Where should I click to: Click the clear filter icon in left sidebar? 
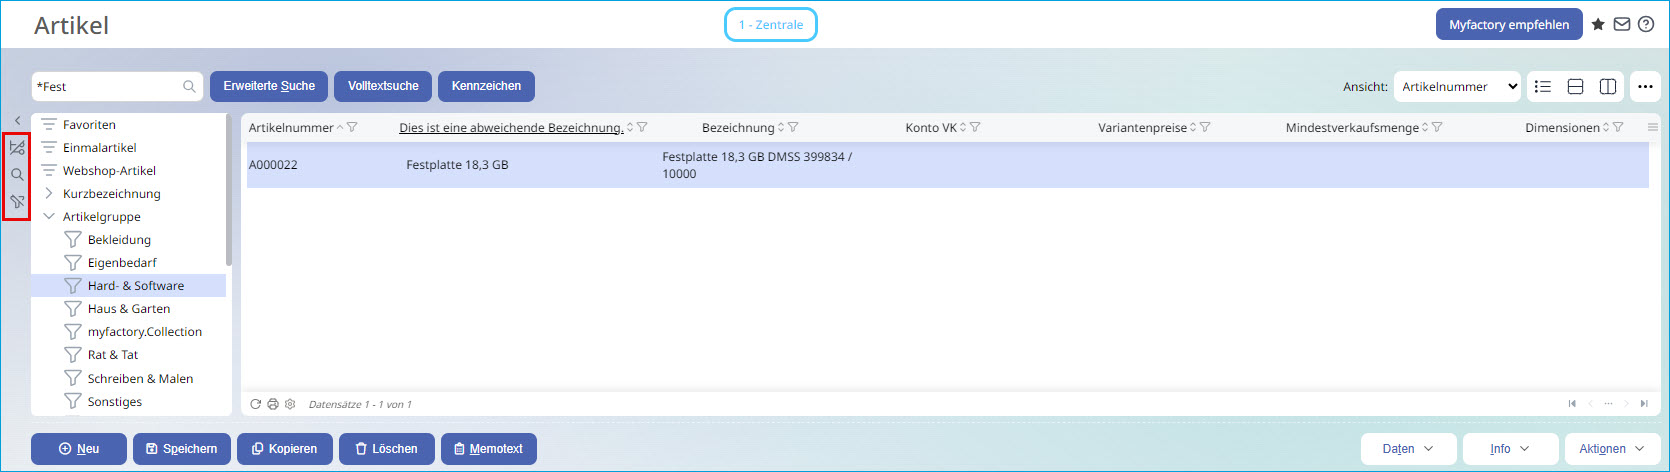[x=17, y=202]
